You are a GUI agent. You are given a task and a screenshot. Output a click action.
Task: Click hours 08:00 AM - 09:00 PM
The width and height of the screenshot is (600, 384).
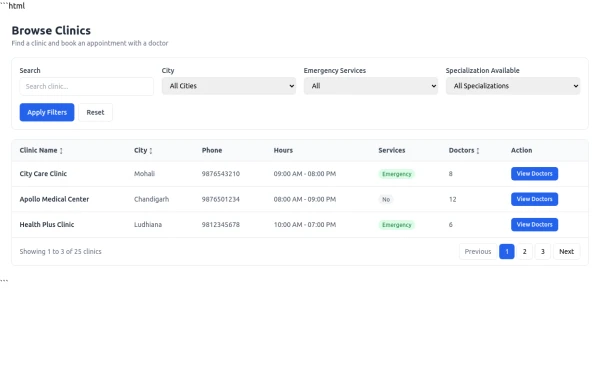305,199
